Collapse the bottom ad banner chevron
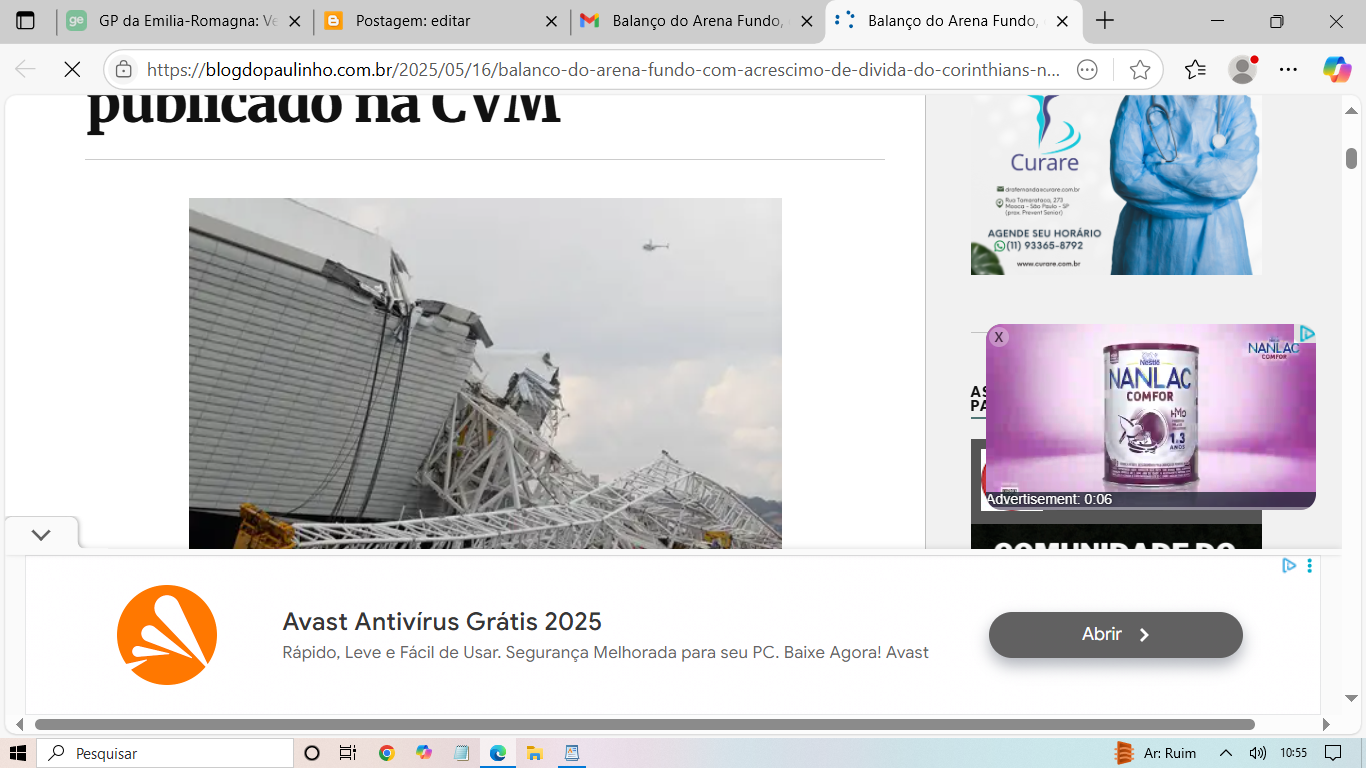 41,534
